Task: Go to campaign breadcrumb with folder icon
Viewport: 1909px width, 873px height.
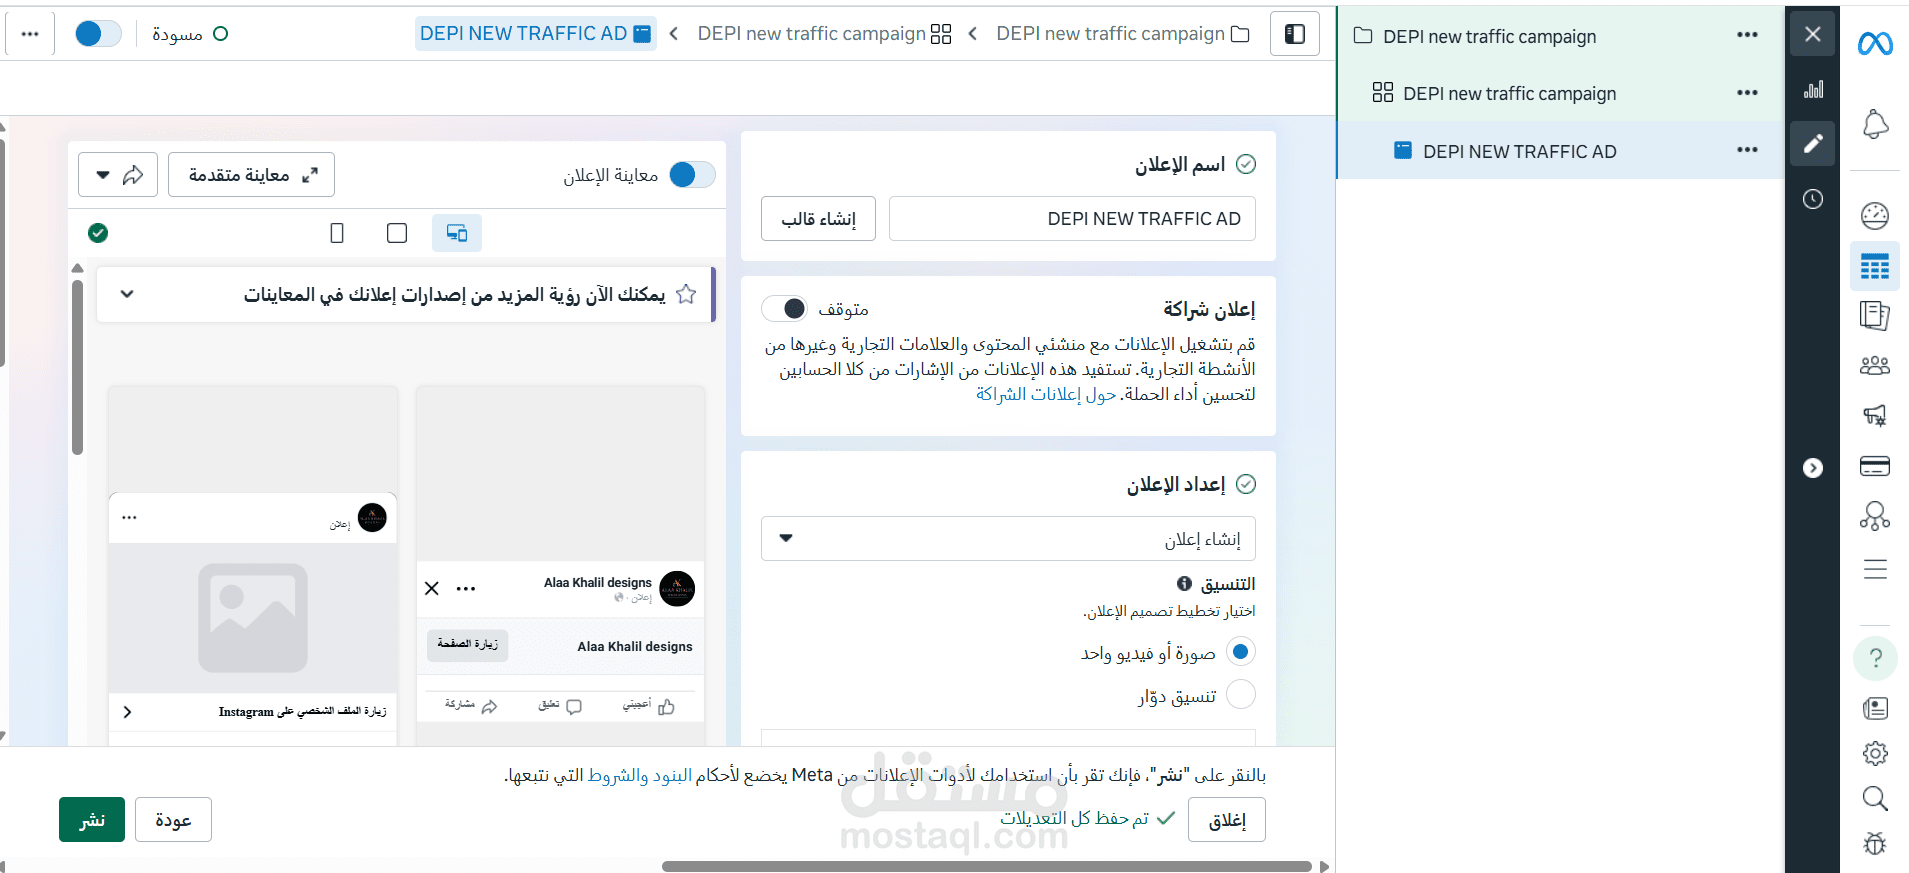Action: [x=1123, y=34]
